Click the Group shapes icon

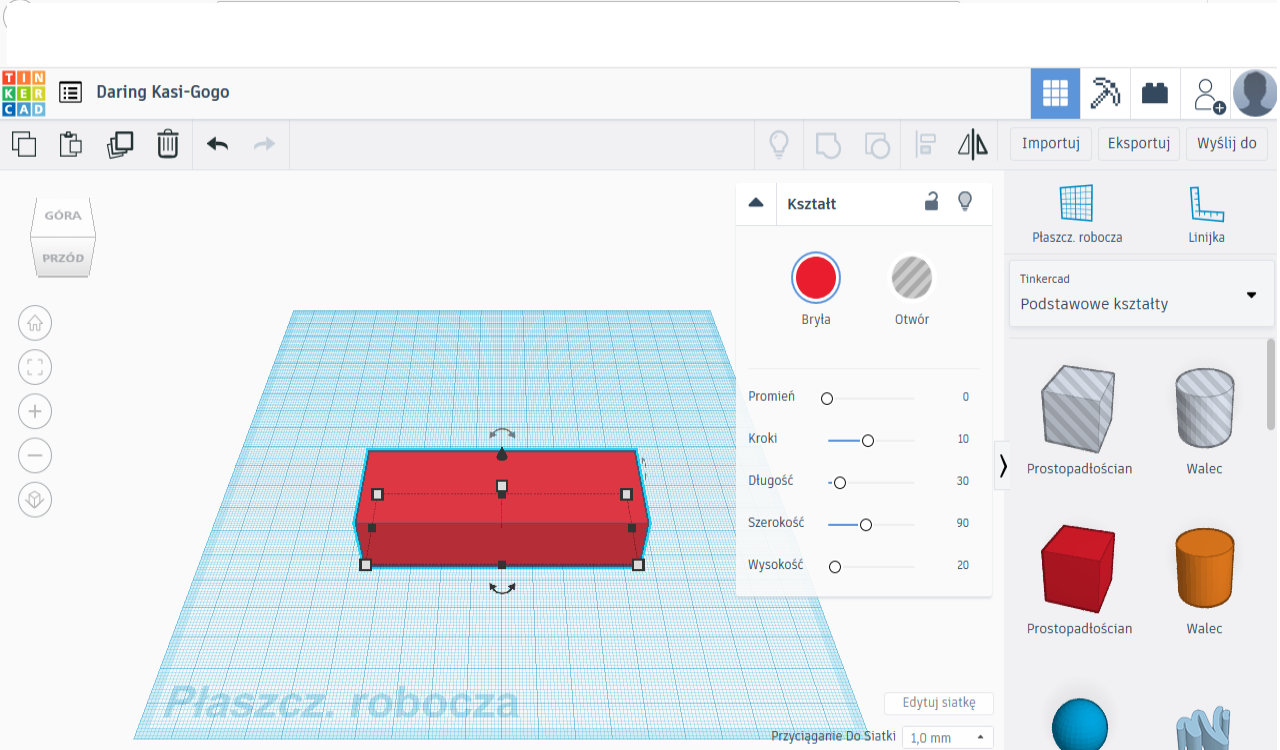pos(828,145)
